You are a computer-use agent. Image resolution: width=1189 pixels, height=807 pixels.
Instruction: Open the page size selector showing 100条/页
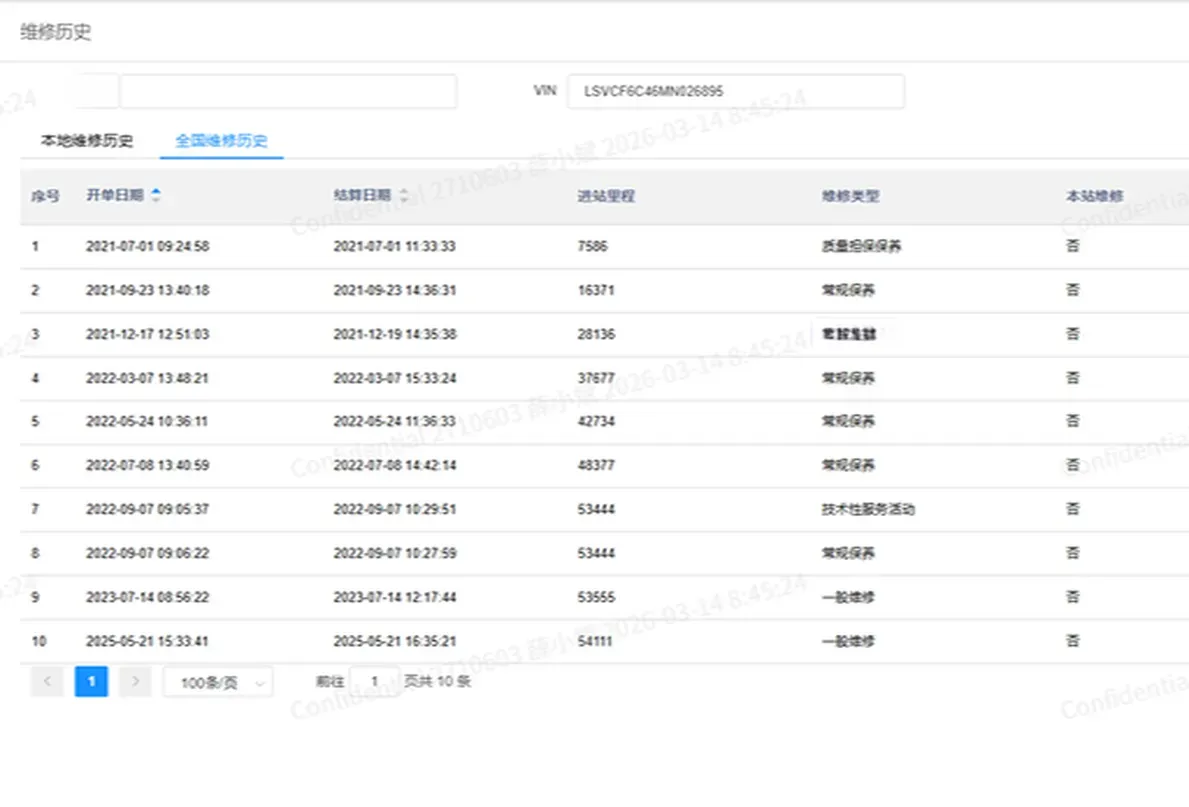coord(217,681)
